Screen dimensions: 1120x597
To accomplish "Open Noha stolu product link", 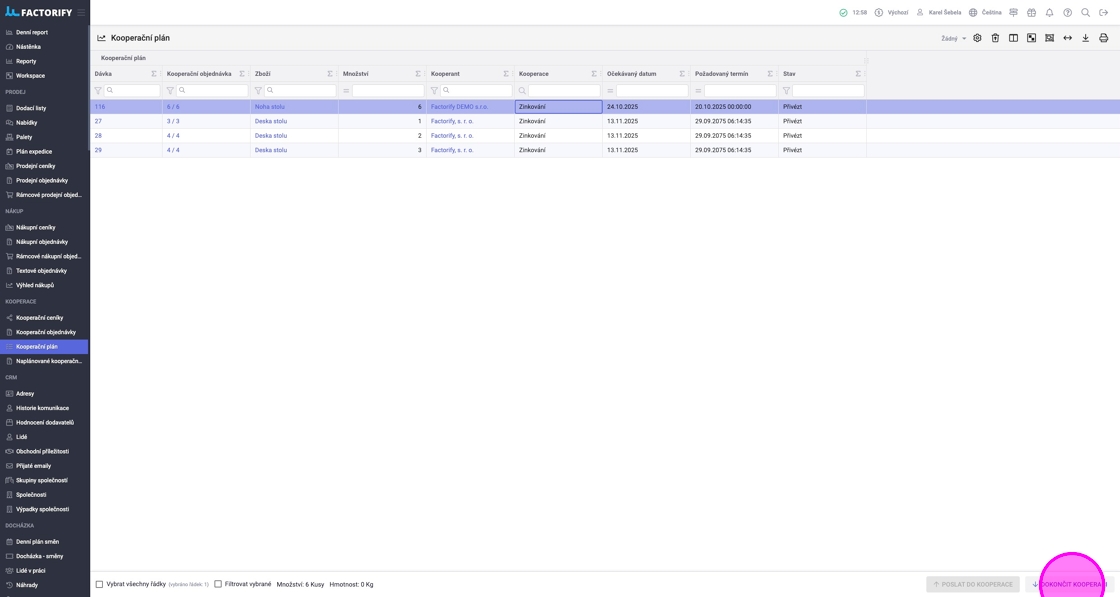I will (x=269, y=106).
